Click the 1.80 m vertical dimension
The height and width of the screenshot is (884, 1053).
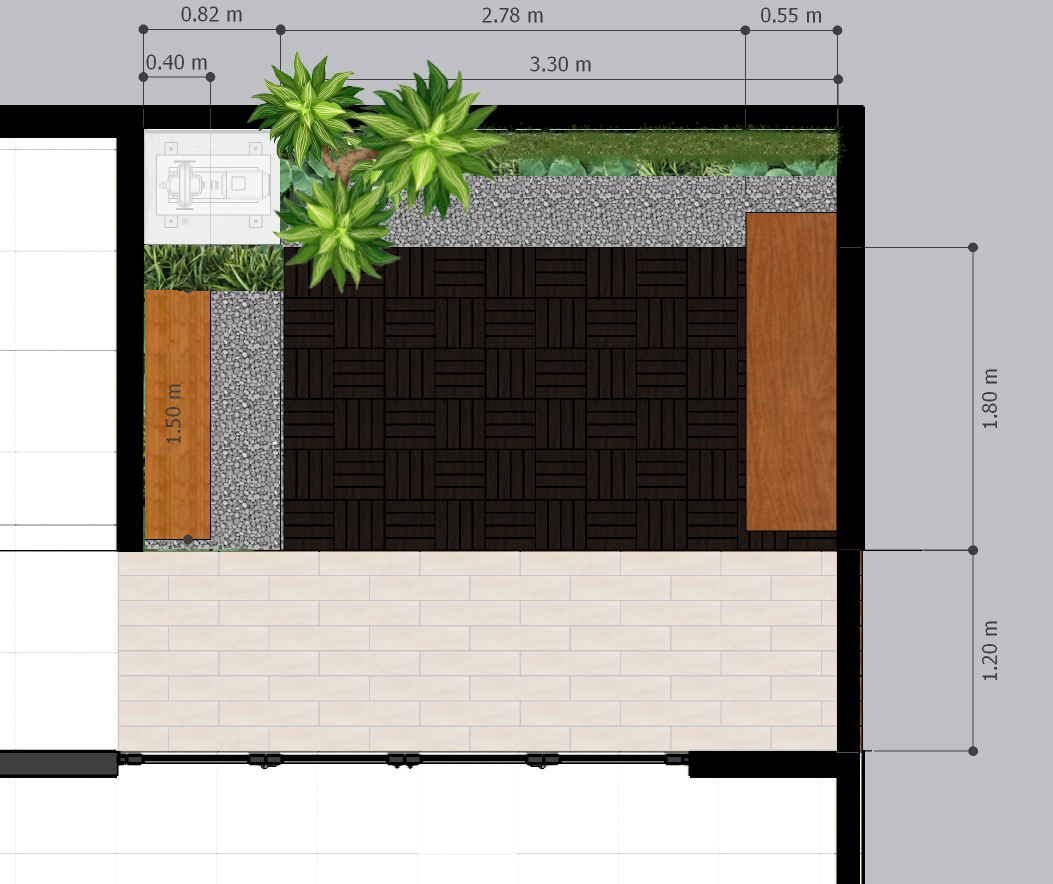click(991, 398)
